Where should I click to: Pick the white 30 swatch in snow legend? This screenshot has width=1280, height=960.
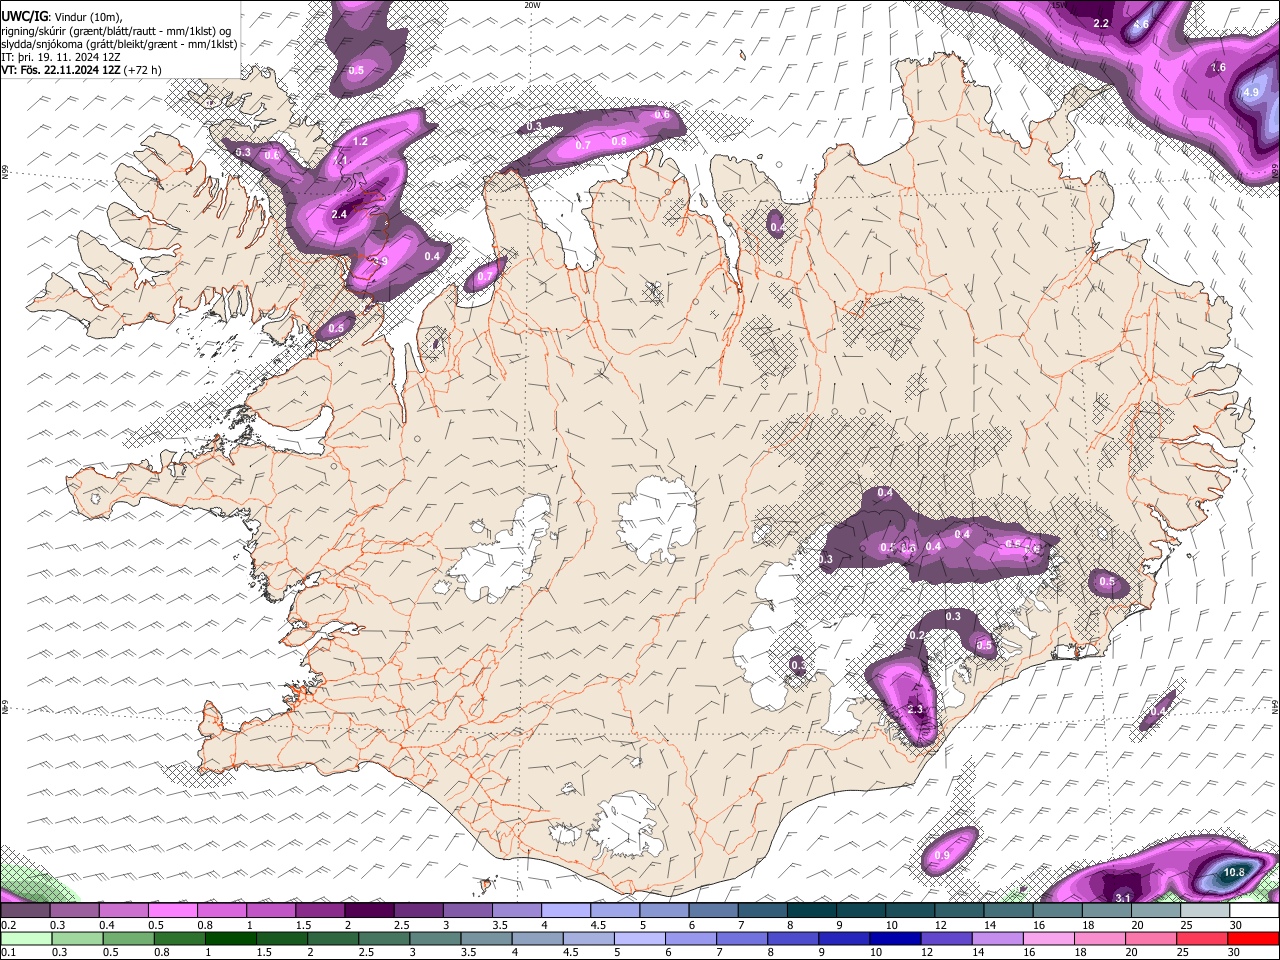[1254, 911]
